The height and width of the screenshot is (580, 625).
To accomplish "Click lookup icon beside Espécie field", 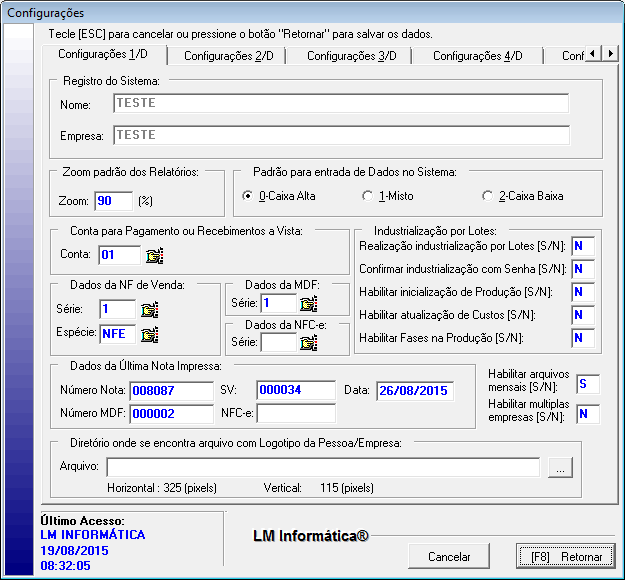I will tap(149, 334).
